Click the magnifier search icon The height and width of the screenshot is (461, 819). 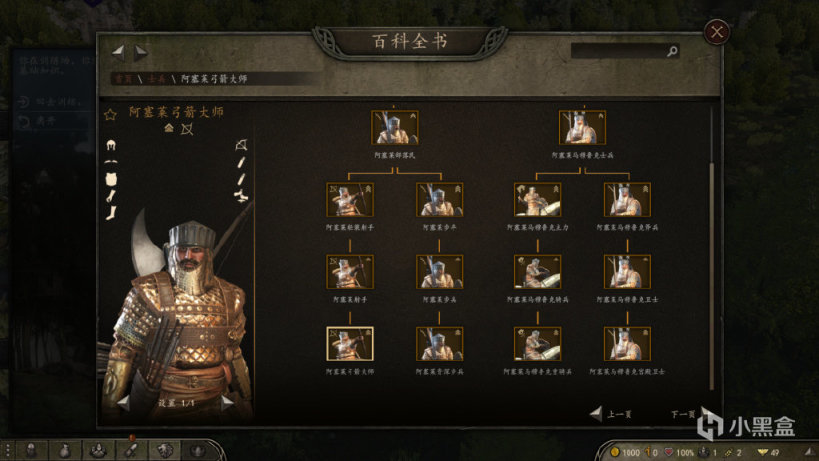click(672, 51)
